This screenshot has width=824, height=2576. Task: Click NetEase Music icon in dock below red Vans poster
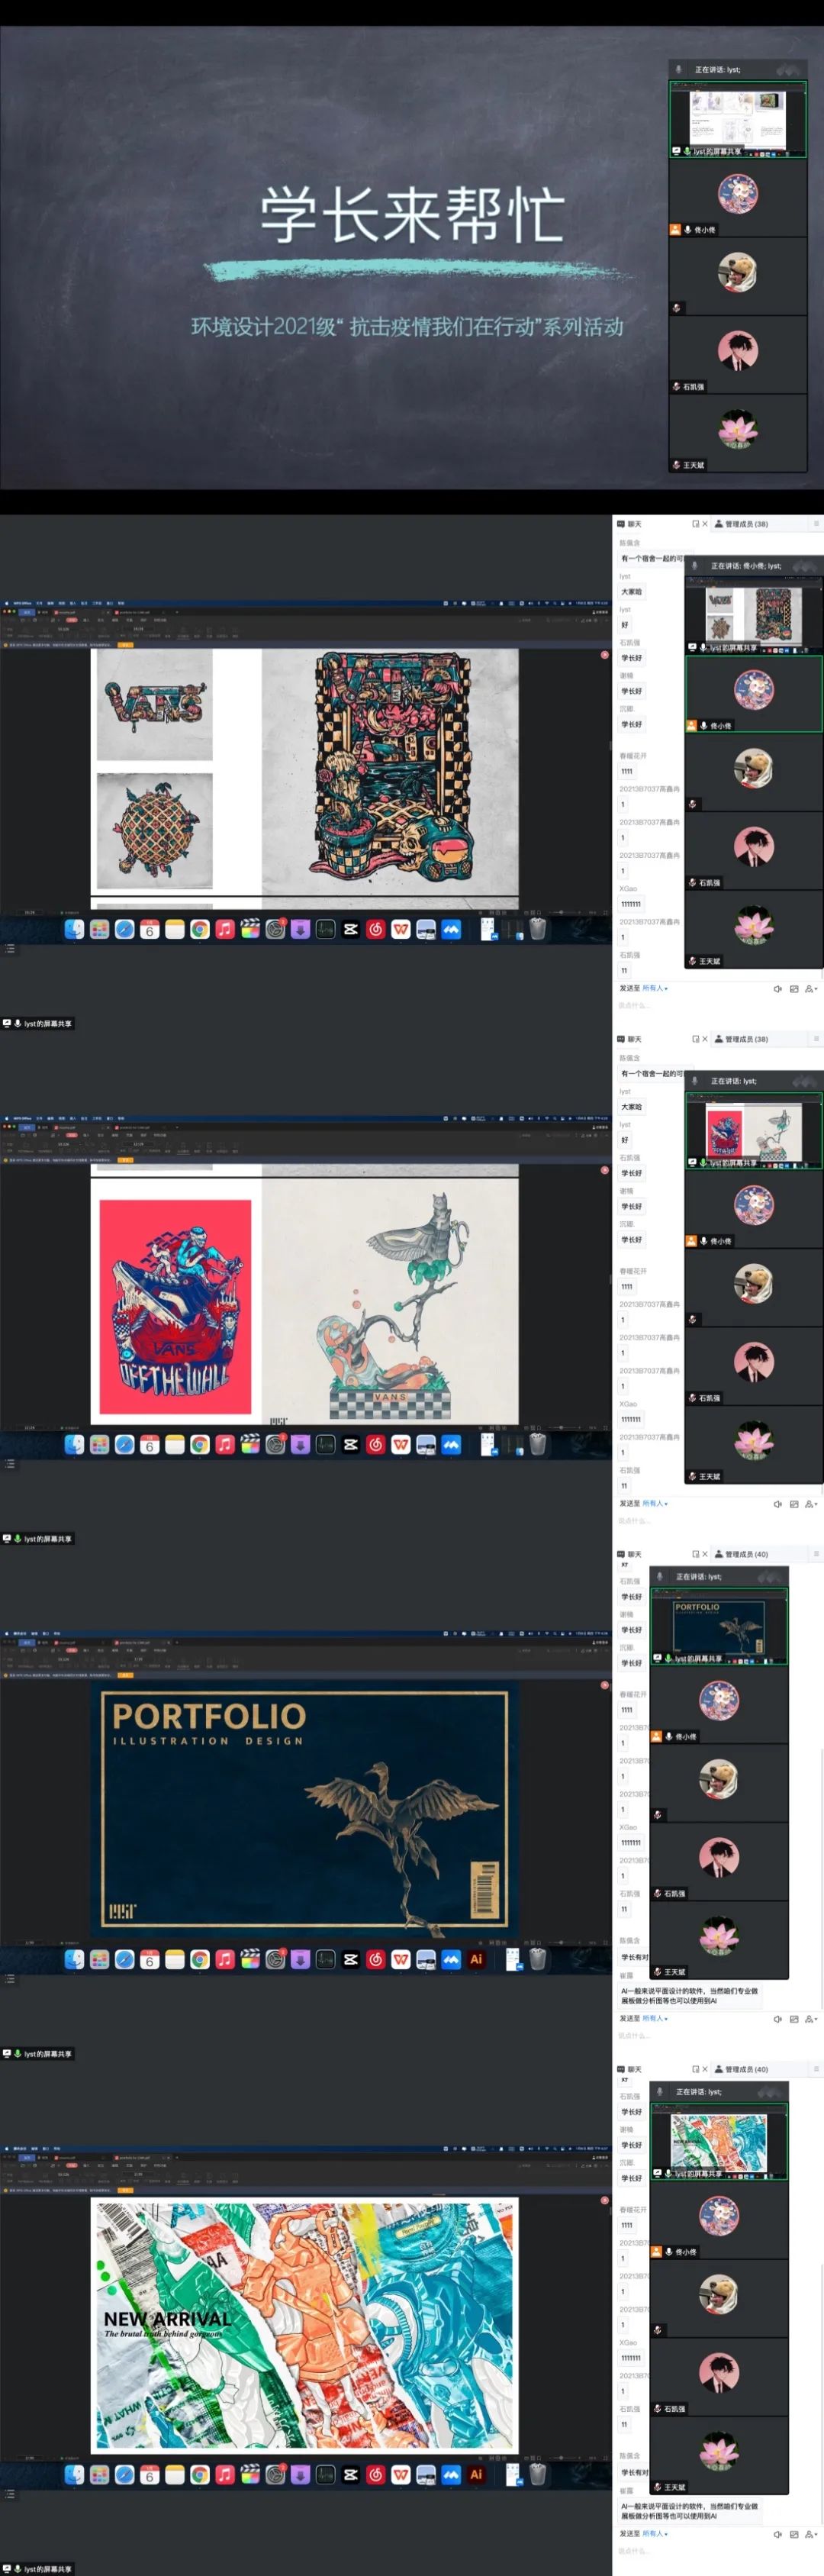376,1445
